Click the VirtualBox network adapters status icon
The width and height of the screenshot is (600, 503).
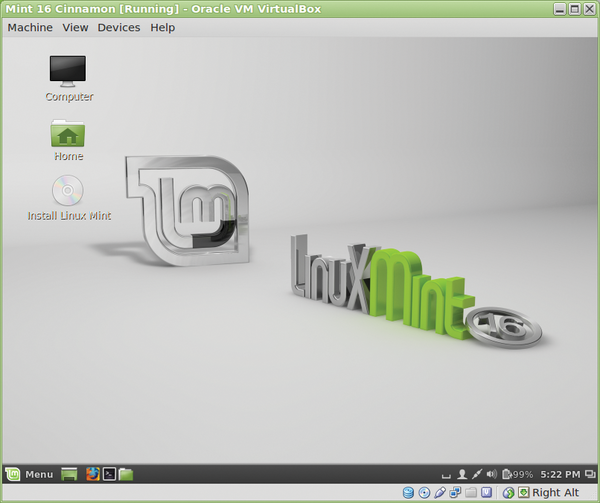455,493
